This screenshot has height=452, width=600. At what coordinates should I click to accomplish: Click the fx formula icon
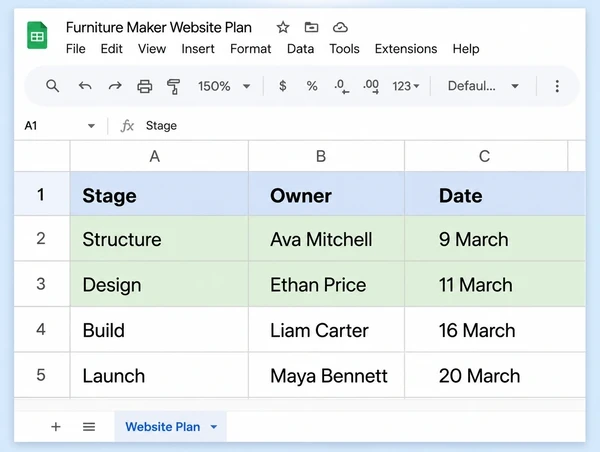coord(127,126)
